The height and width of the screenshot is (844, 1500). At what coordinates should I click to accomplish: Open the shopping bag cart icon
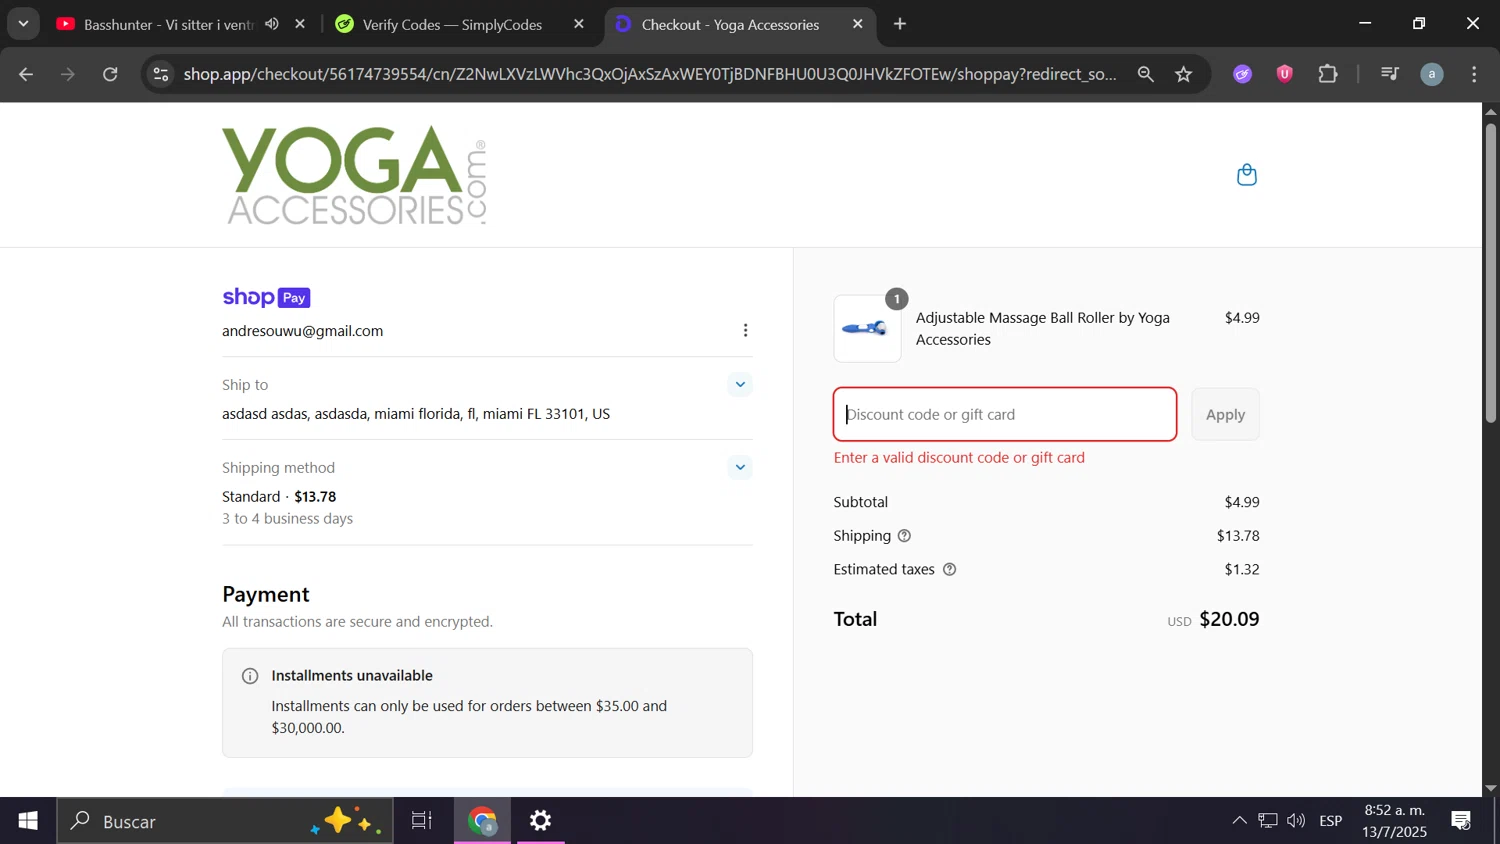pyautogui.click(x=1246, y=175)
